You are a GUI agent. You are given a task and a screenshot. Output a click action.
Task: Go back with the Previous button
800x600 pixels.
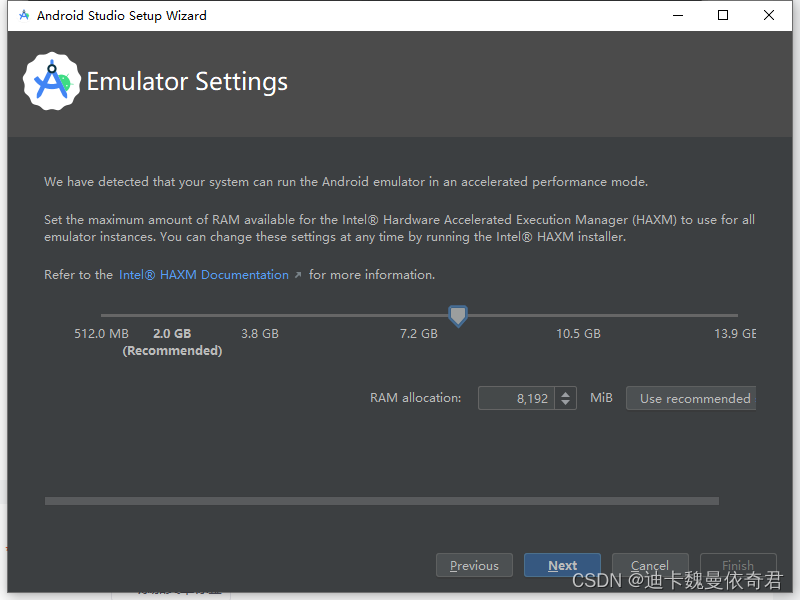pos(474,565)
